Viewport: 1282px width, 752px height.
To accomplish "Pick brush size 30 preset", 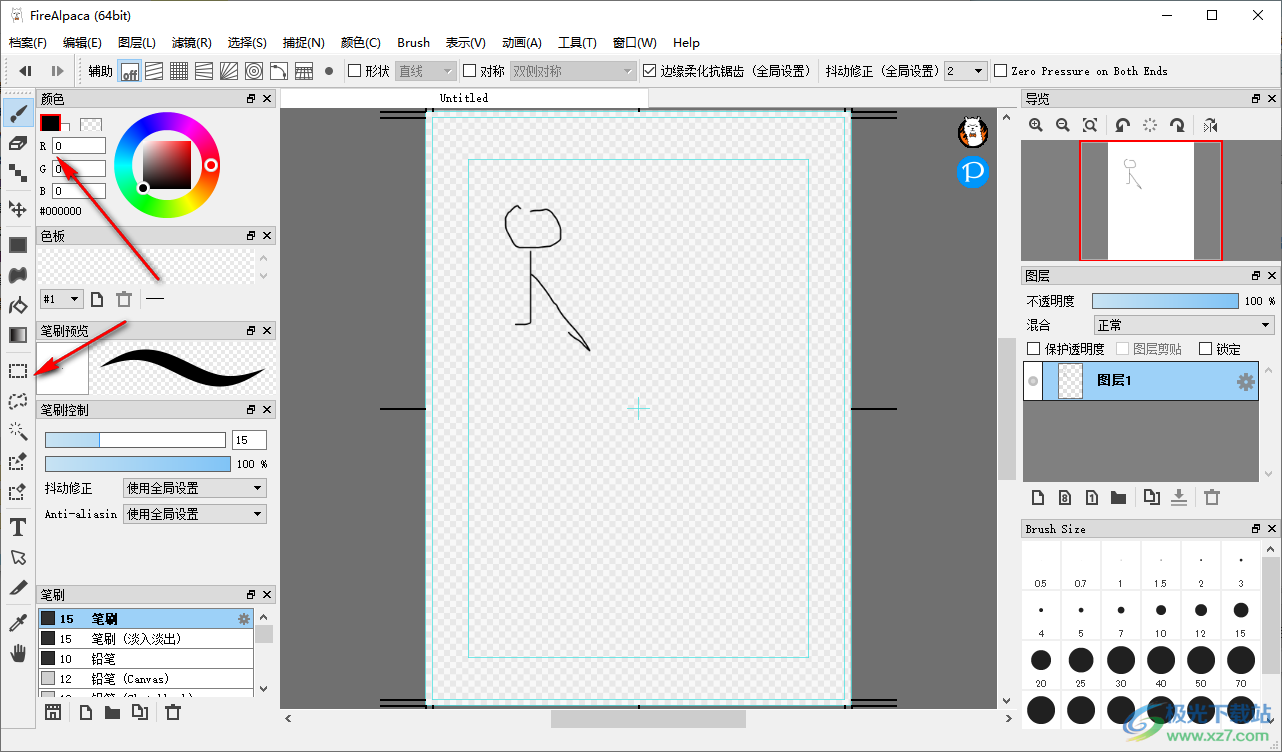I will (x=1121, y=665).
